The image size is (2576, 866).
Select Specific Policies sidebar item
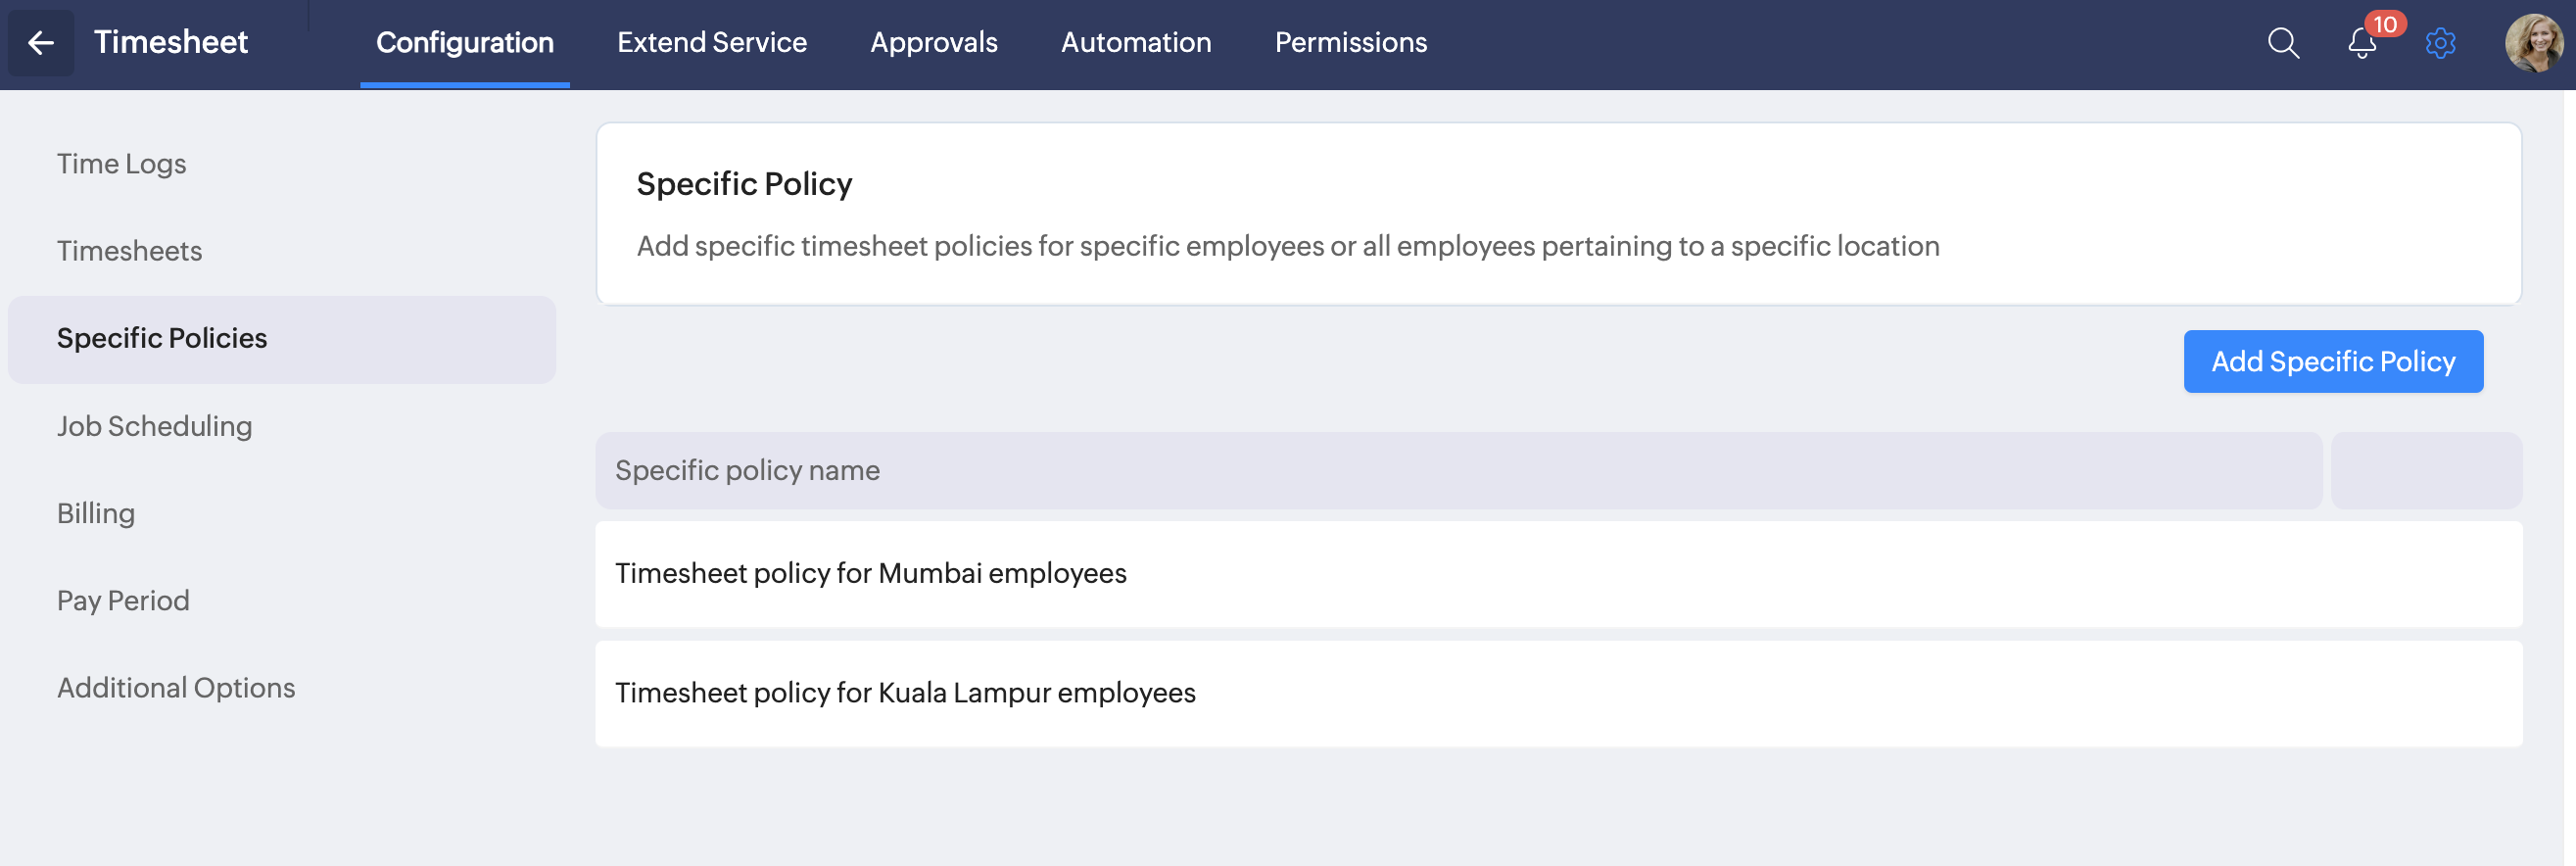click(x=162, y=339)
